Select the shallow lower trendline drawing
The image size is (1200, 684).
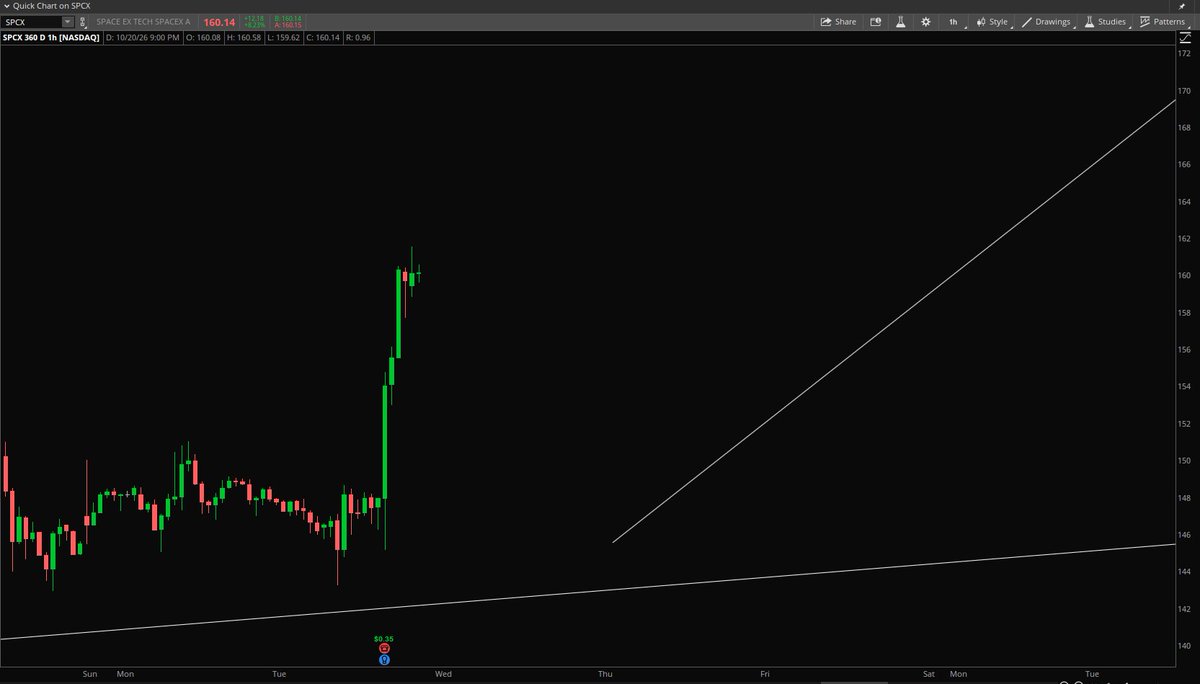[588, 591]
